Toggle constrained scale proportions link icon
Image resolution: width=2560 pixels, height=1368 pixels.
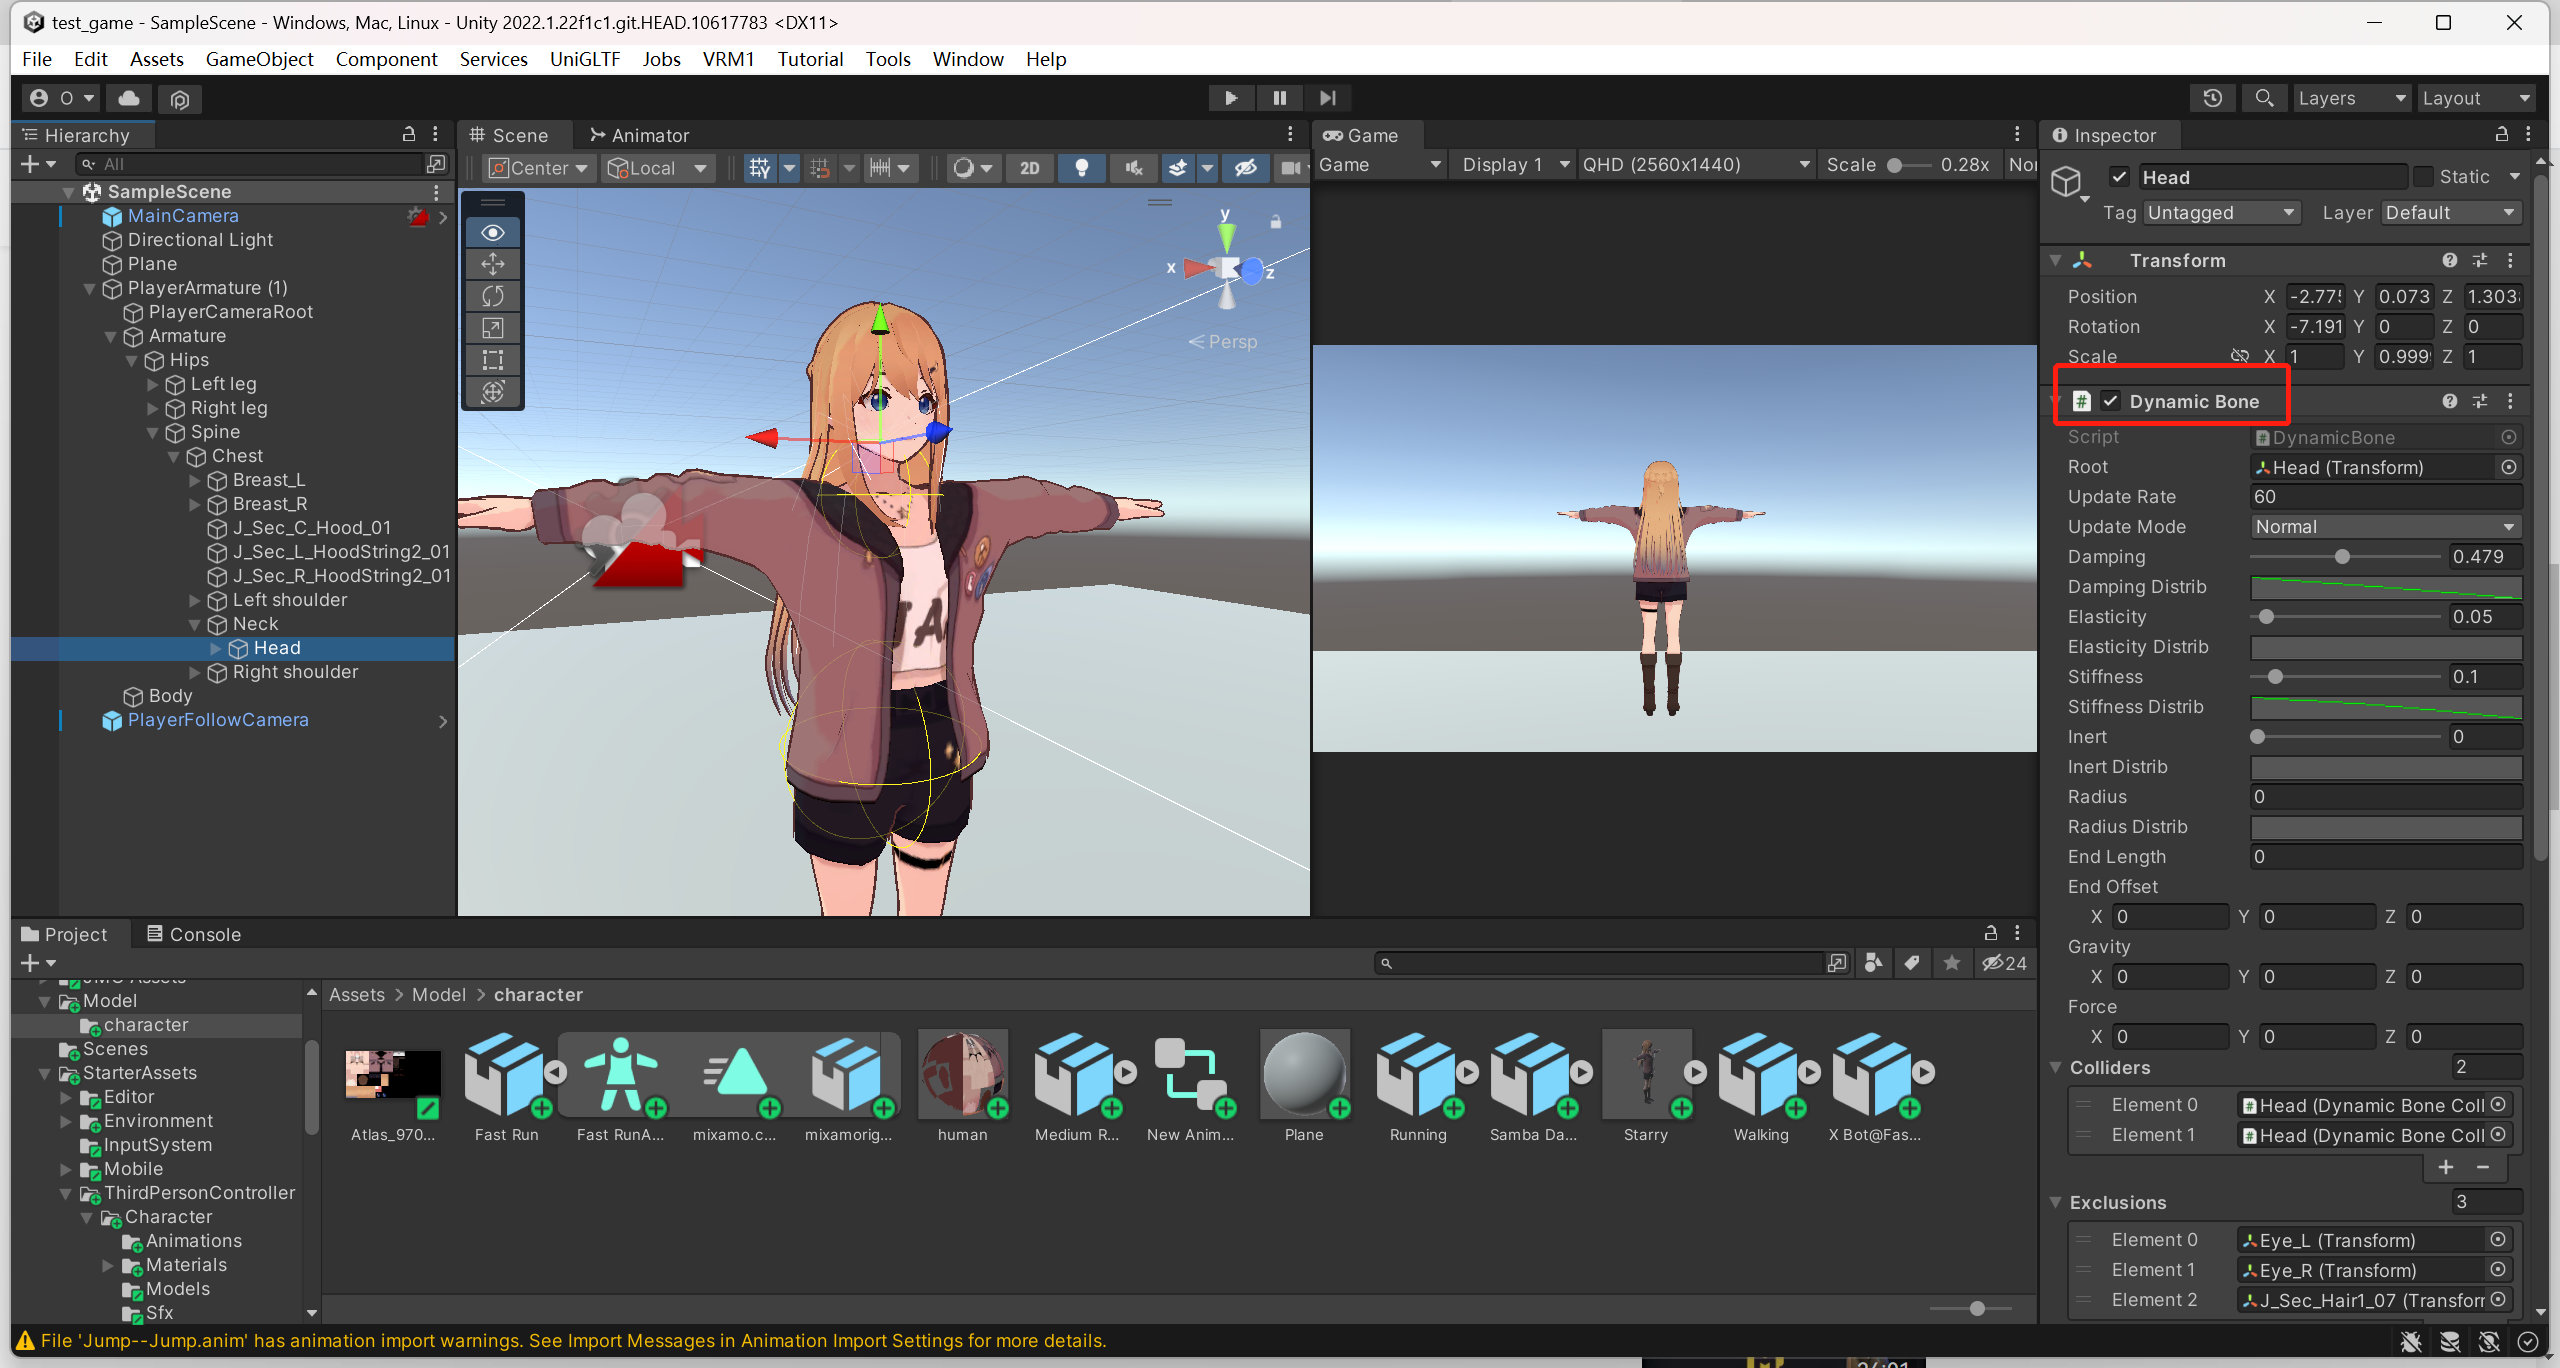[x=2240, y=356]
